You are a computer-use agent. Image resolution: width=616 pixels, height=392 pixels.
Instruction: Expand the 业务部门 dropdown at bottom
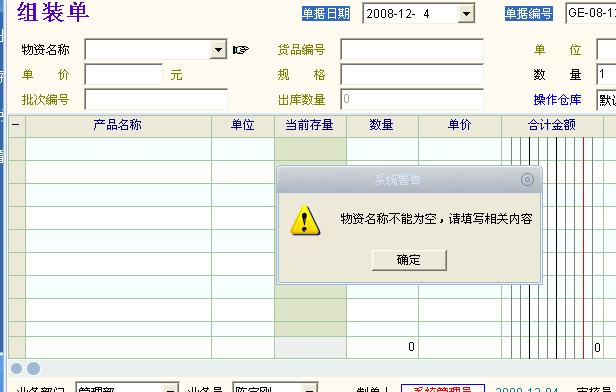click(170, 388)
